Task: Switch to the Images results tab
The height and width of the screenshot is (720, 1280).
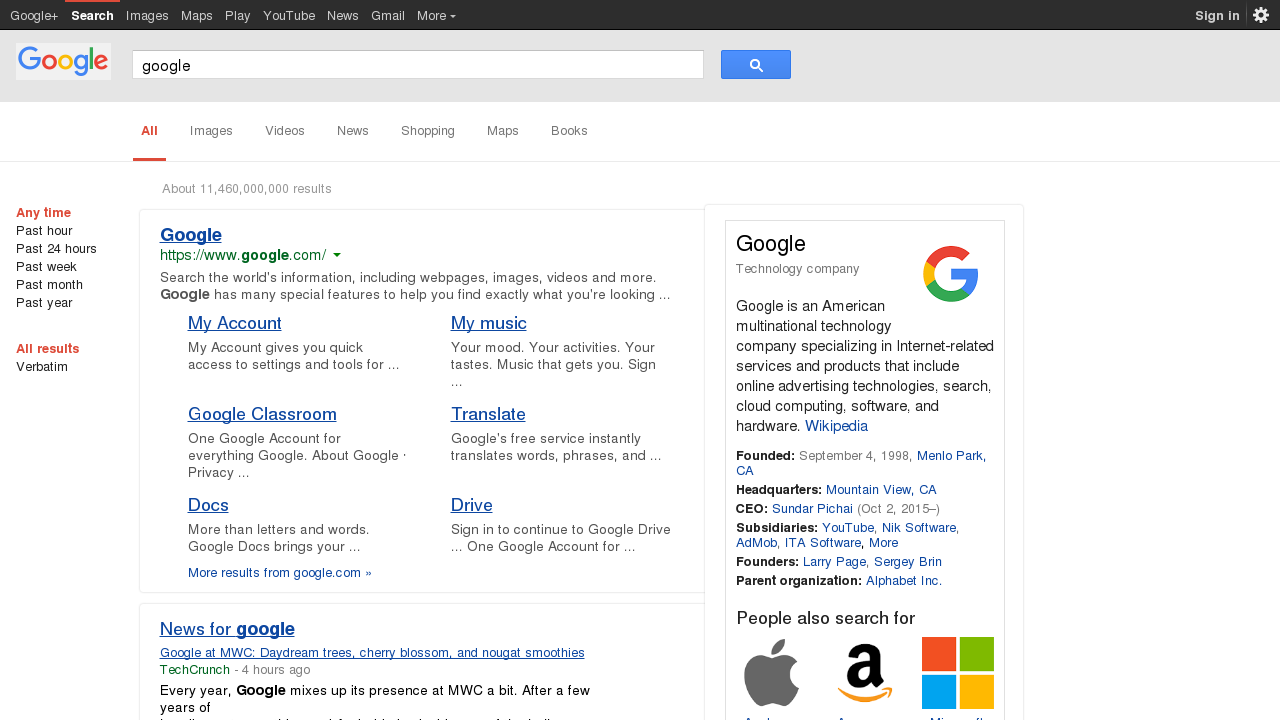Action: (x=211, y=131)
